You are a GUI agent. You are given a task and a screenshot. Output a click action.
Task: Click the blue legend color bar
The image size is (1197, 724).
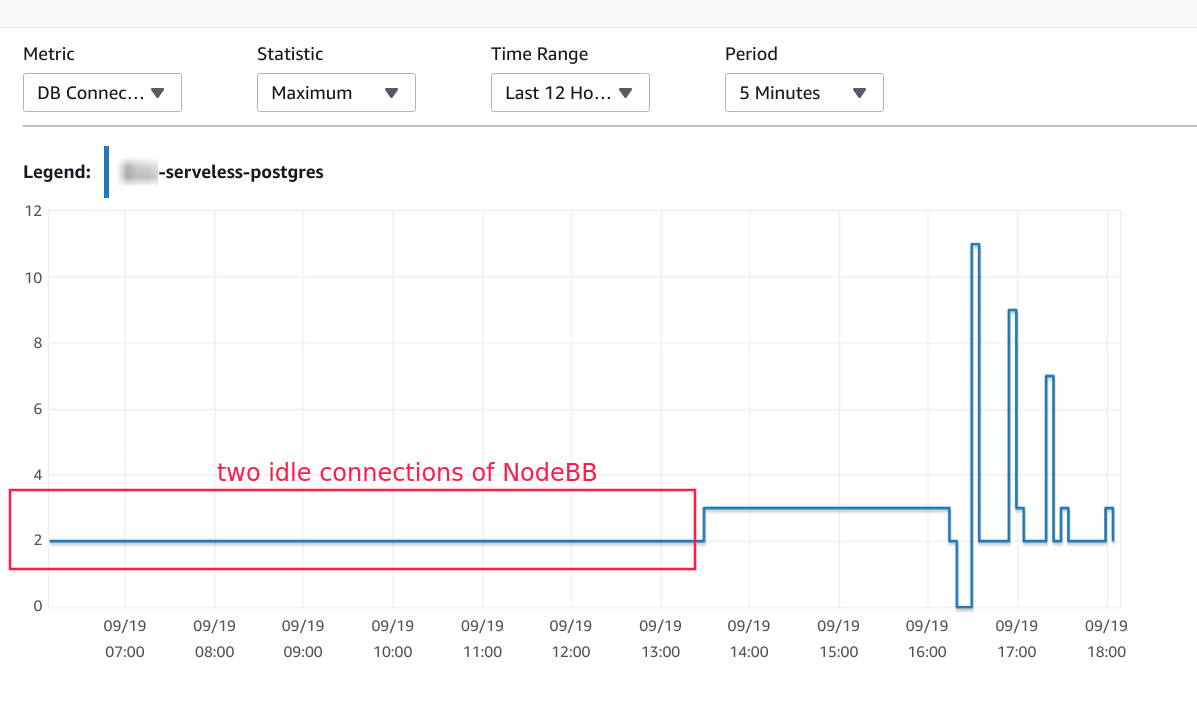click(106, 171)
